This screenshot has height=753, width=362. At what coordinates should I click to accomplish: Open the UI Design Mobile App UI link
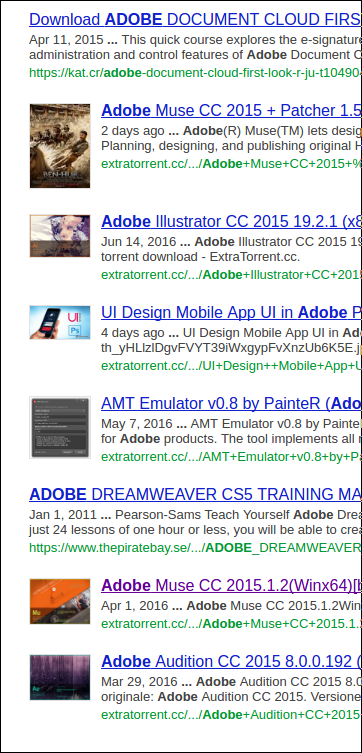[x=231, y=313]
